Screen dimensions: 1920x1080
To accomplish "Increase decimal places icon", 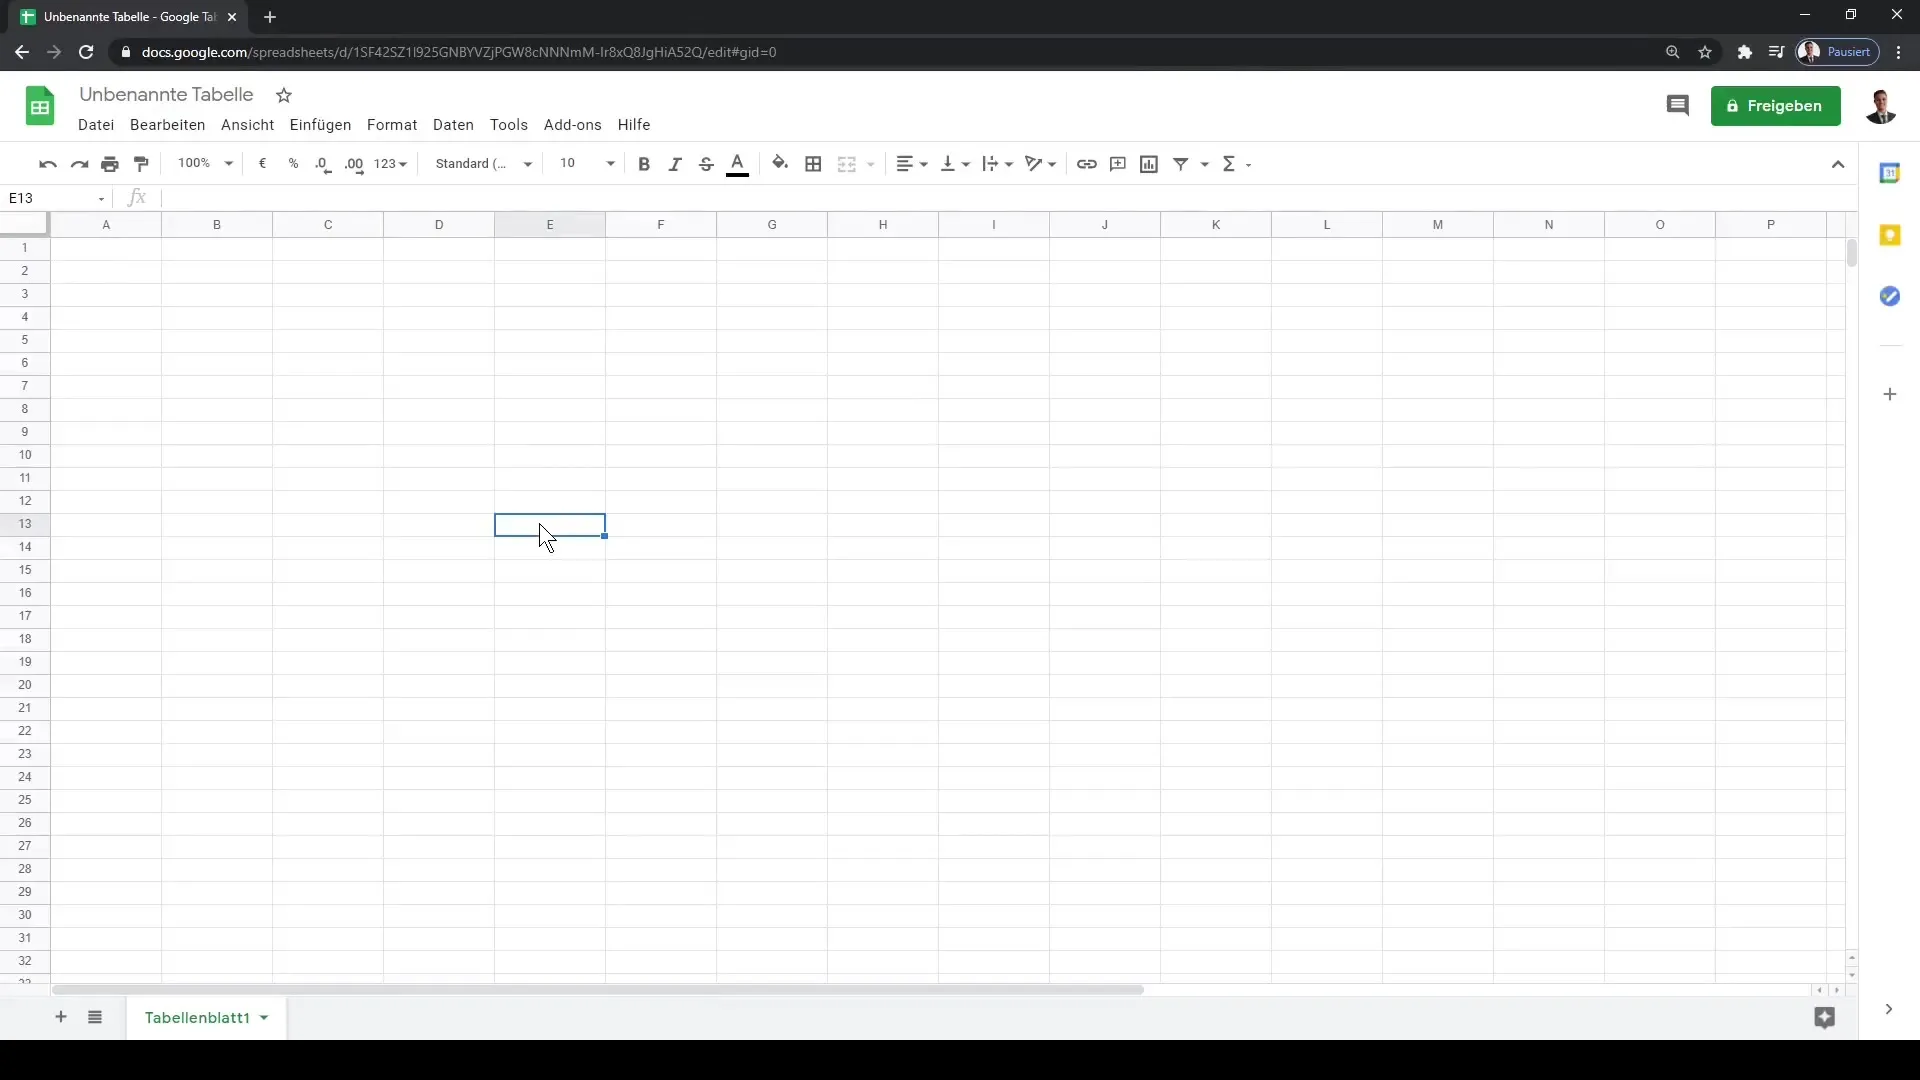I will tap(354, 164).
